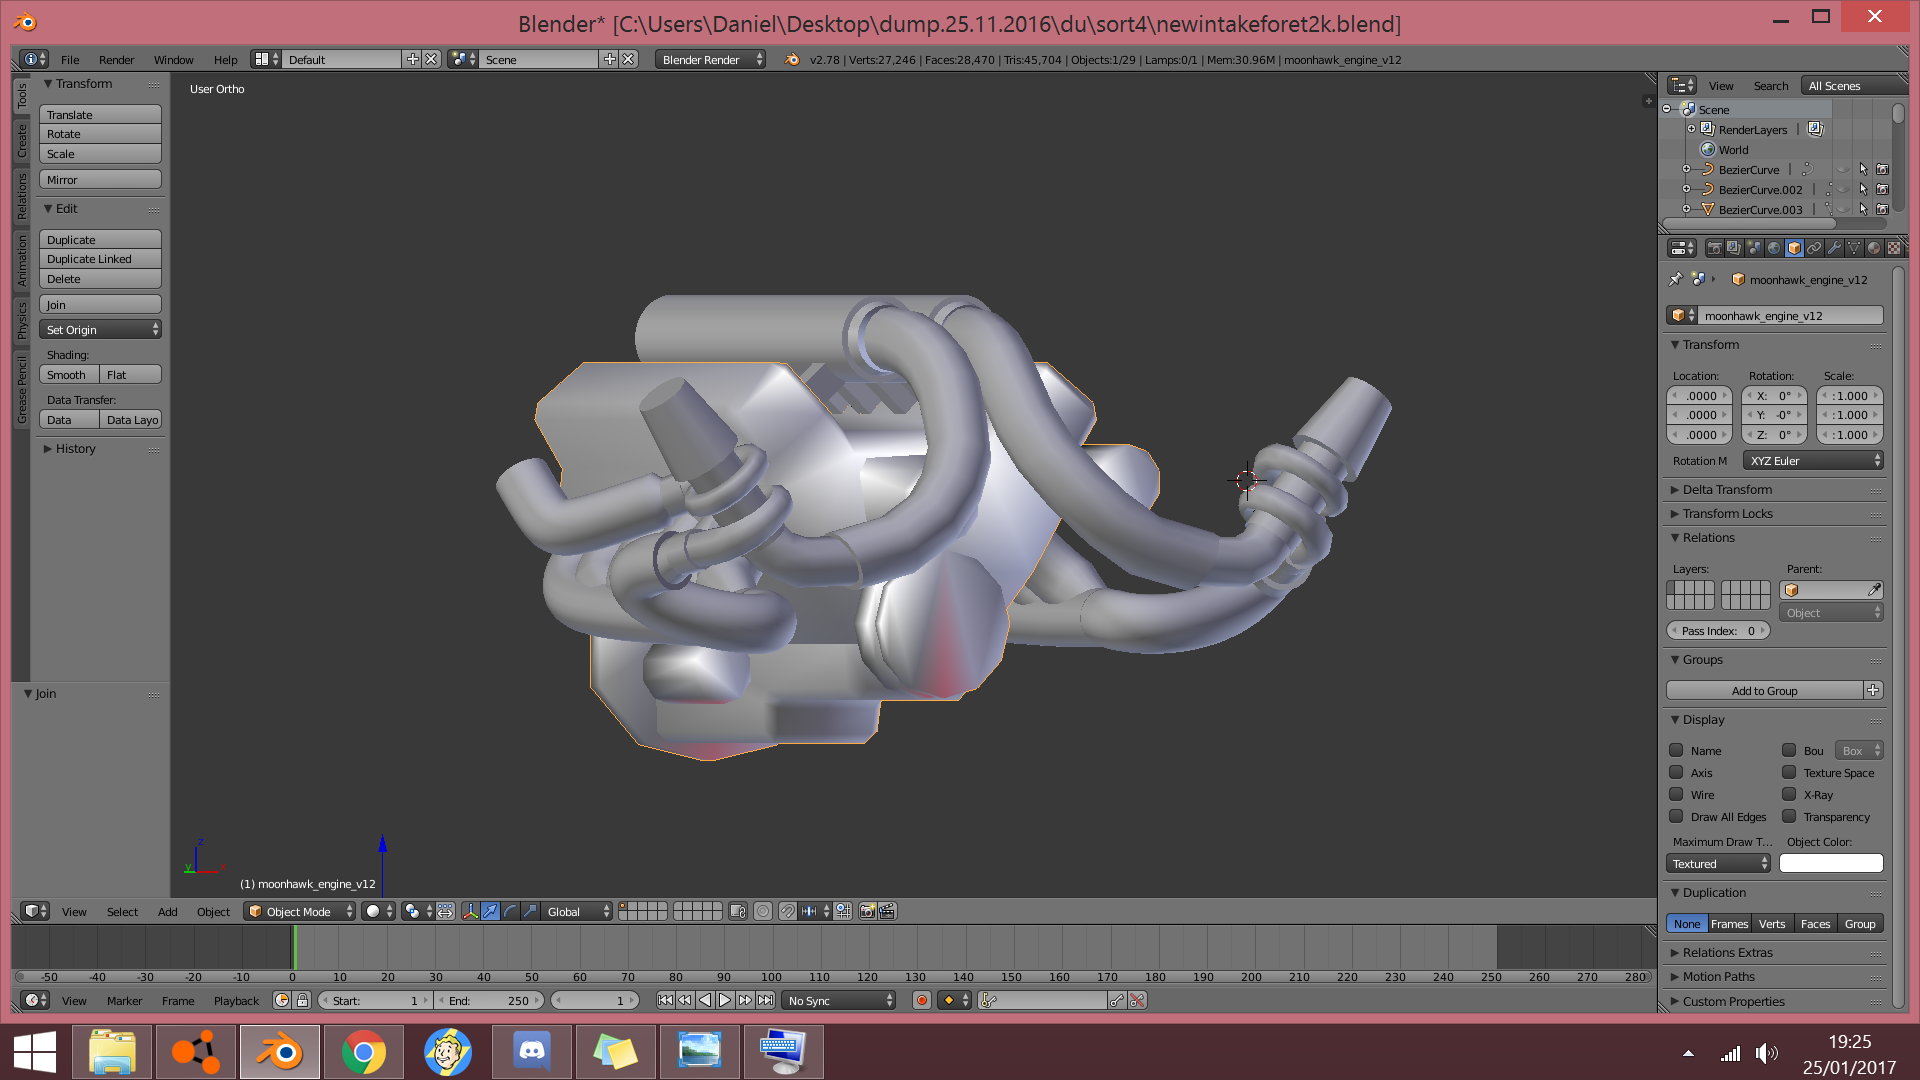Click the OpenGL render image camera icon
Image resolution: width=1920 pixels, height=1080 pixels.
point(867,911)
